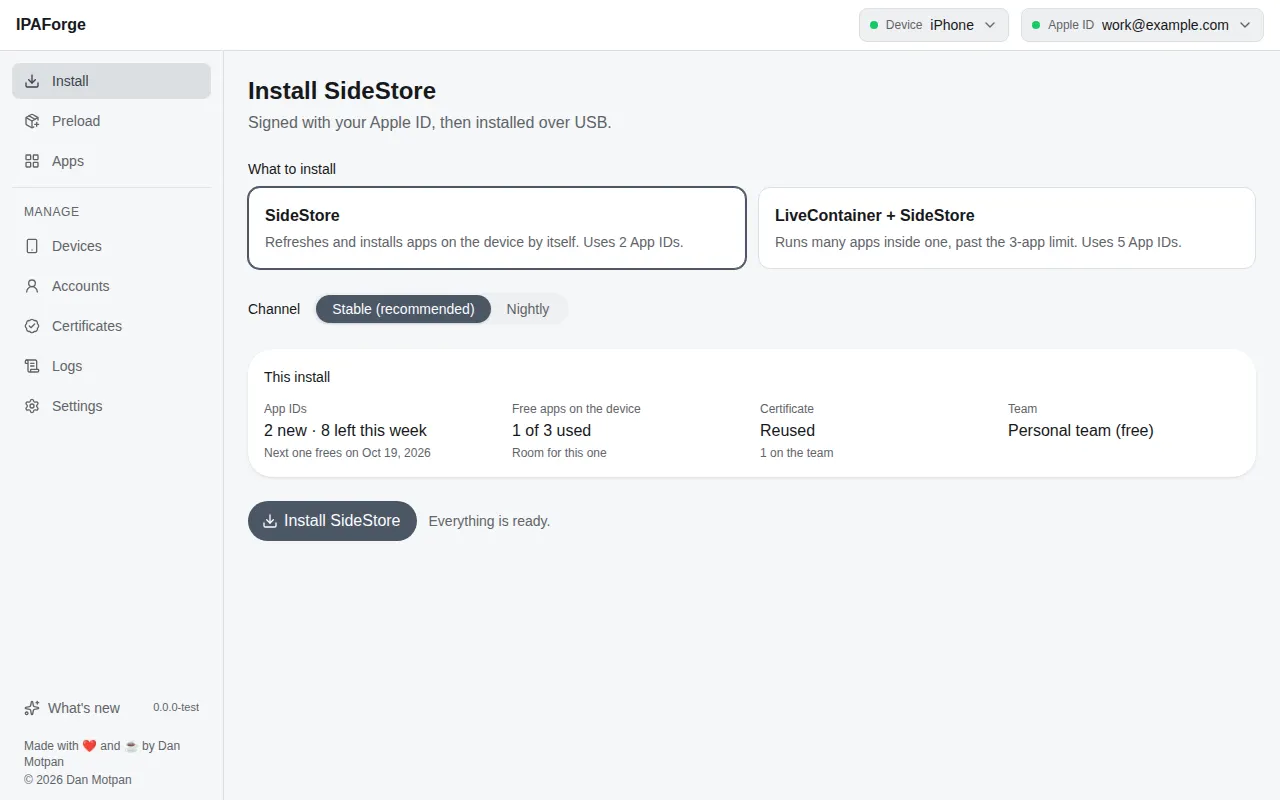Switch channel to Nightly
Image resolution: width=1280 pixels, height=800 pixels.
pyautogui.click(x=528, y=309)
